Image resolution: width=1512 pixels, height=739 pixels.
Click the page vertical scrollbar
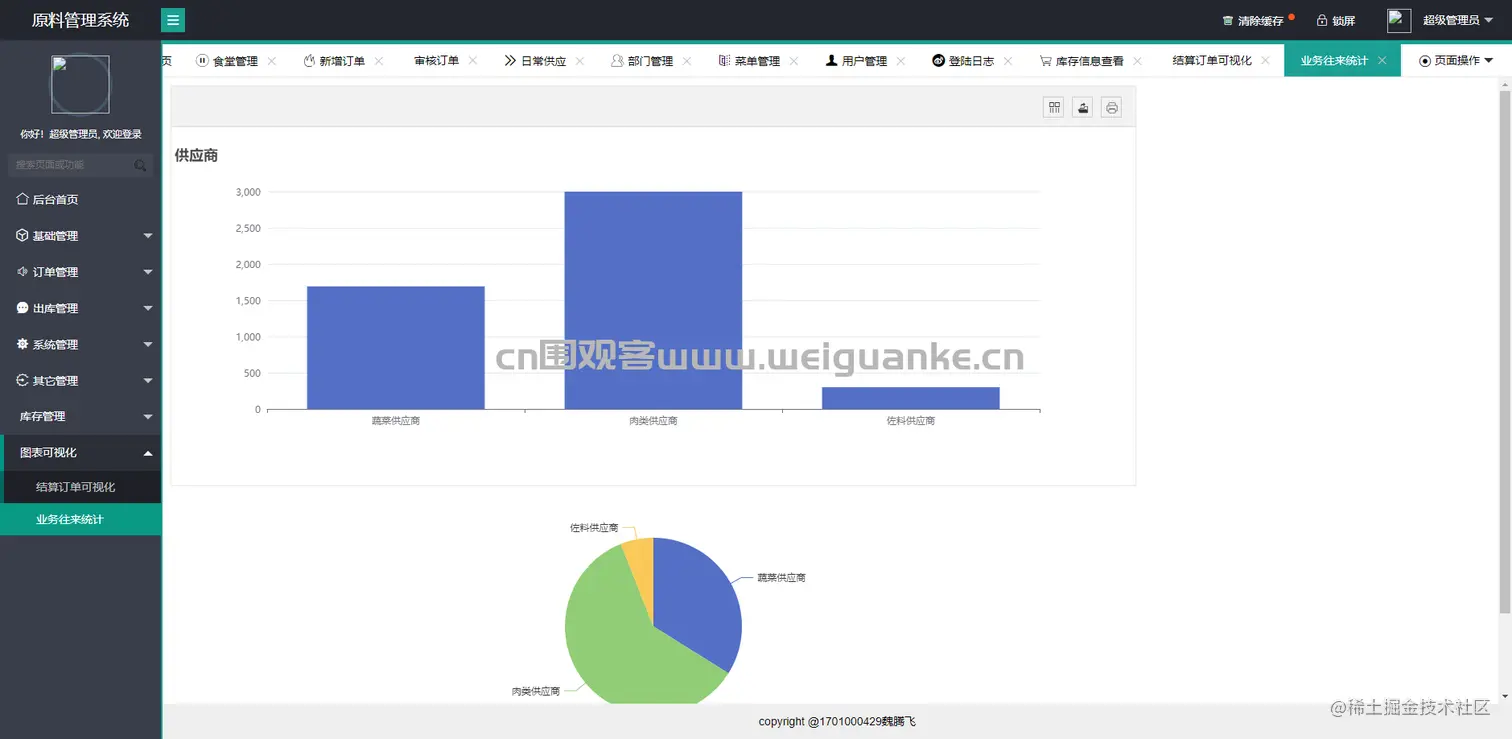click(x=1505, y=350)
